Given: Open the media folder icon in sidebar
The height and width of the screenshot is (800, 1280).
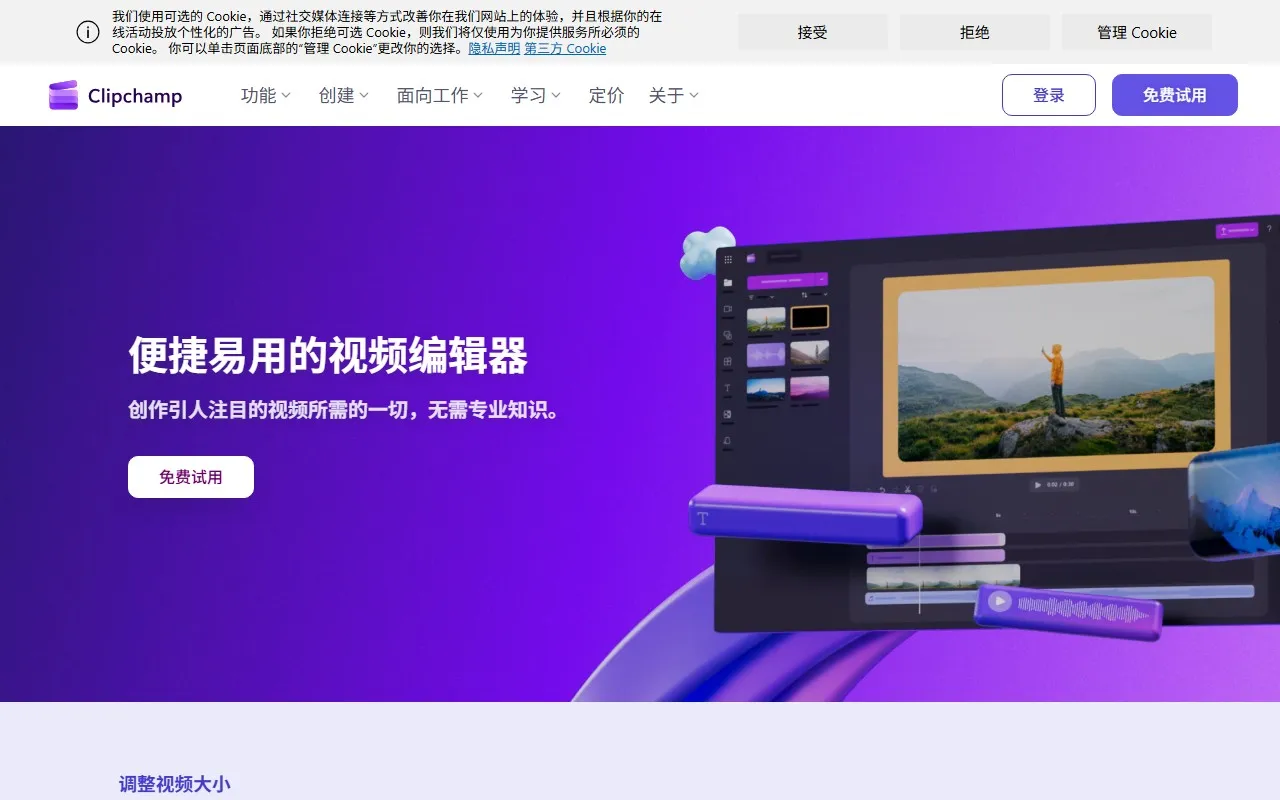Looking at the screenshot, I should coord(727,282).
